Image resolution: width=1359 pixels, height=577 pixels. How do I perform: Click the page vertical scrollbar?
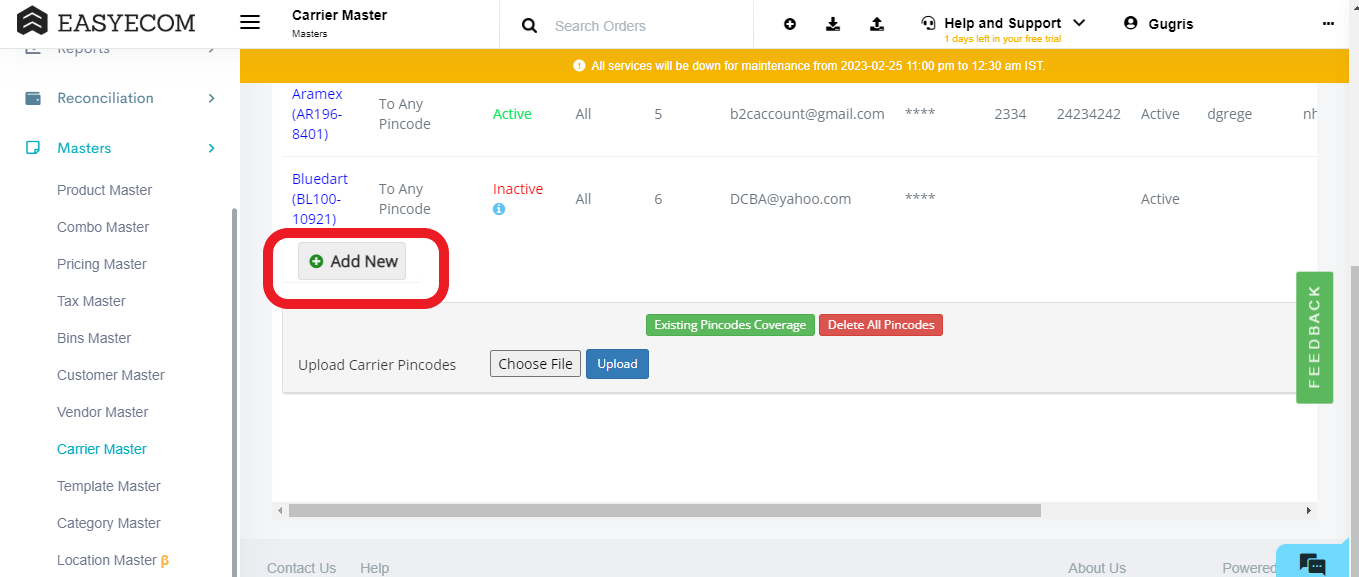1354,420
